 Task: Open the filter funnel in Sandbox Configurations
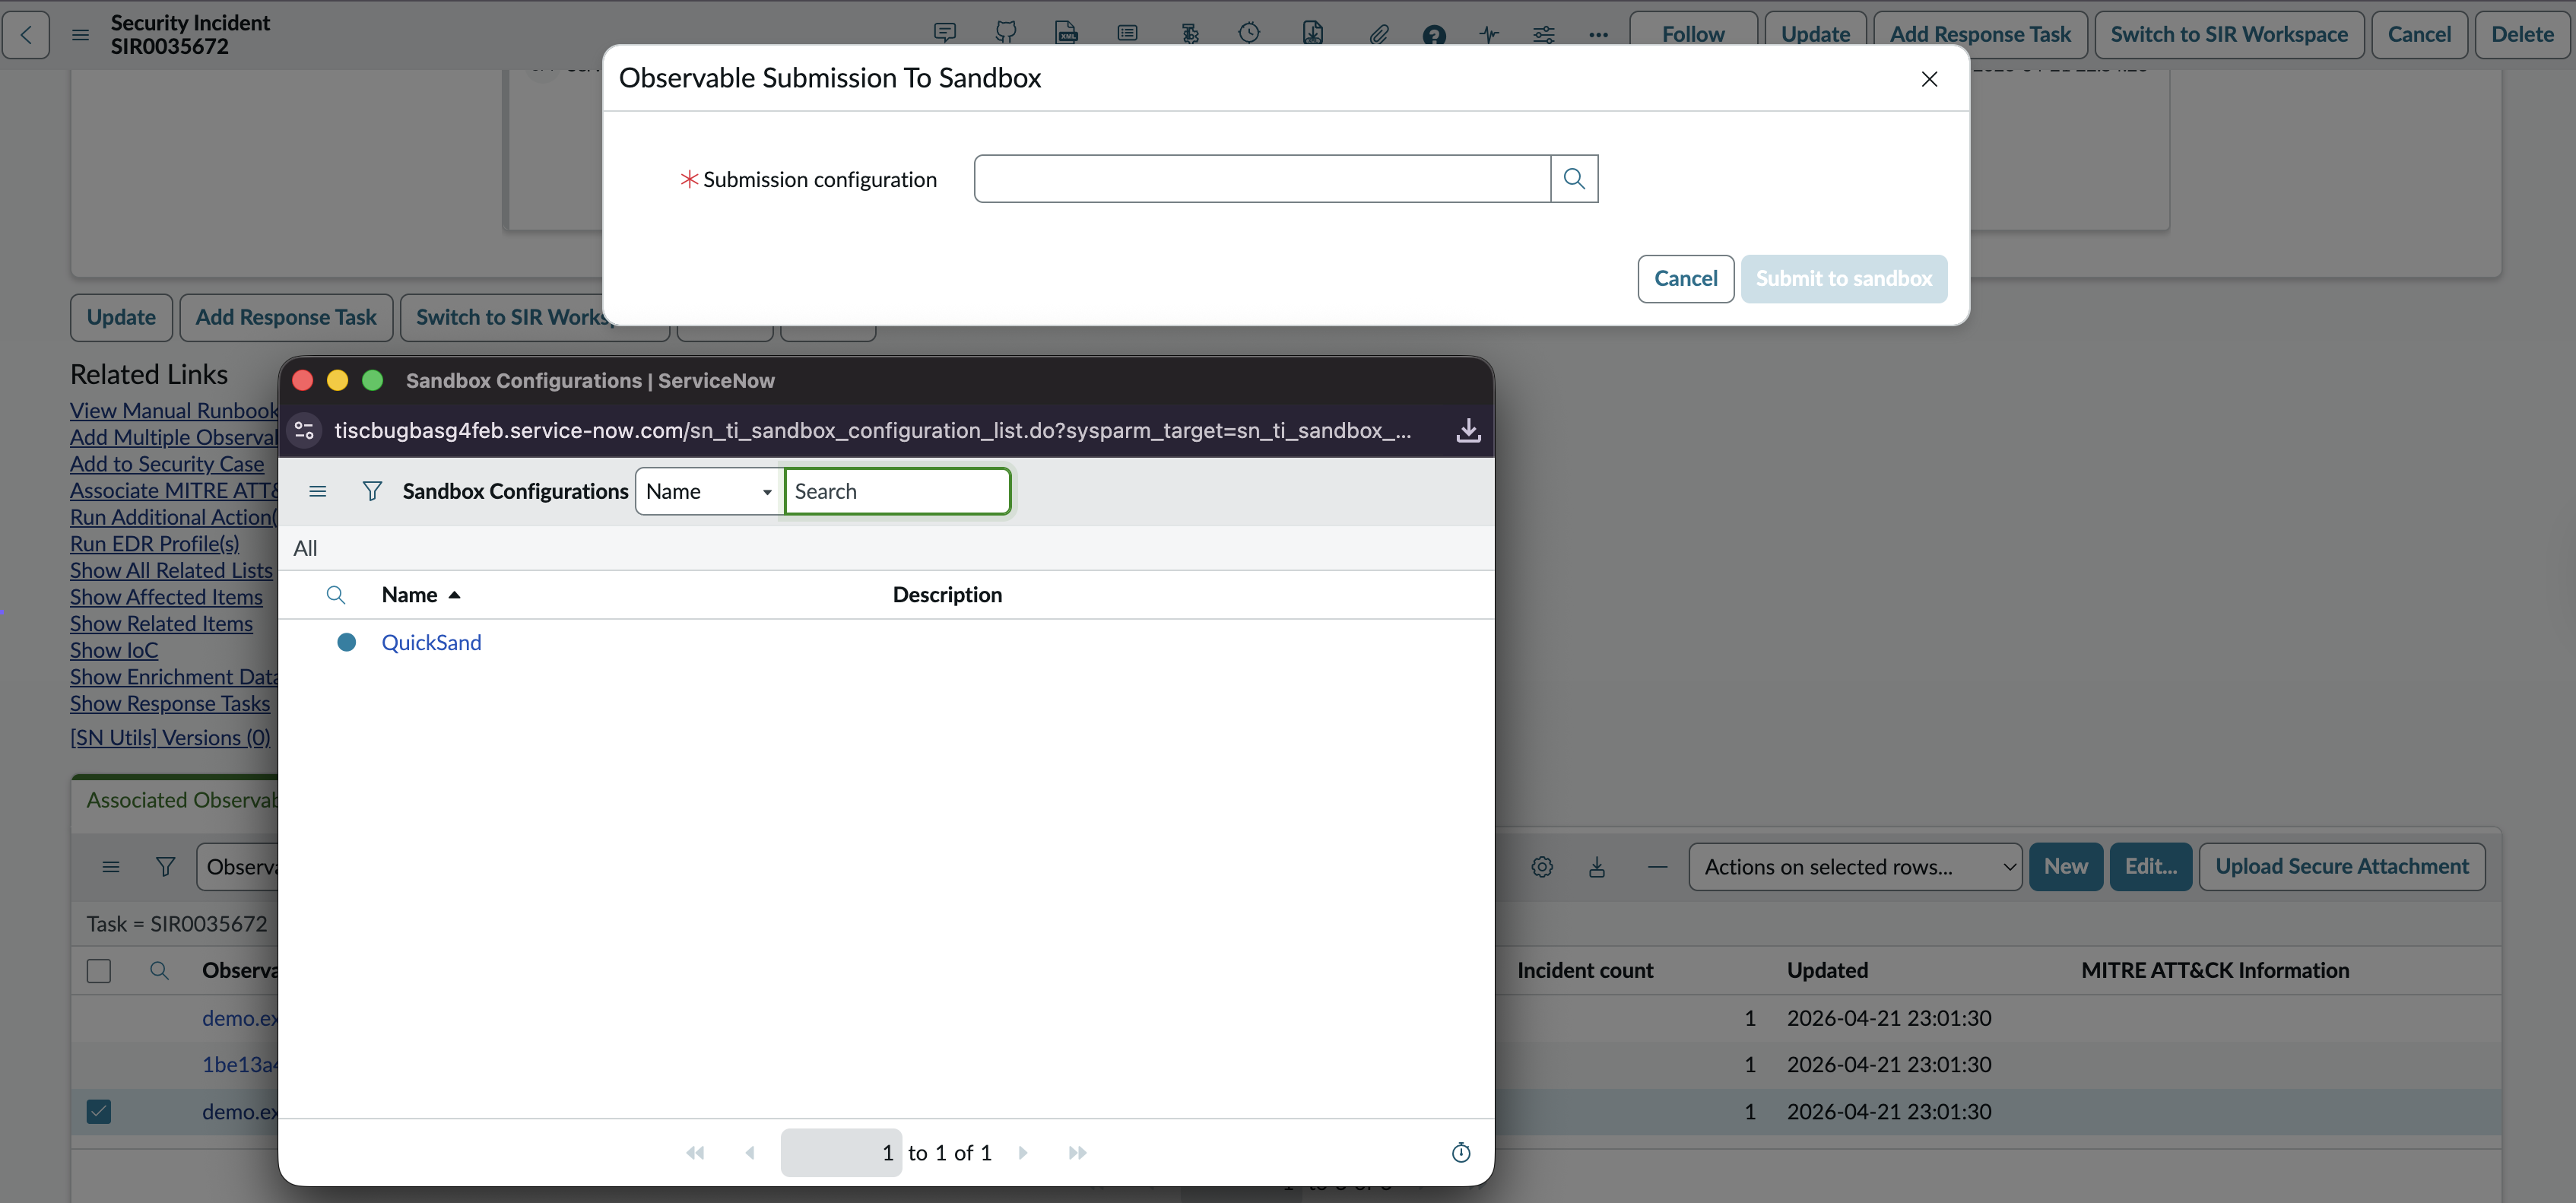tap(372, 491)
